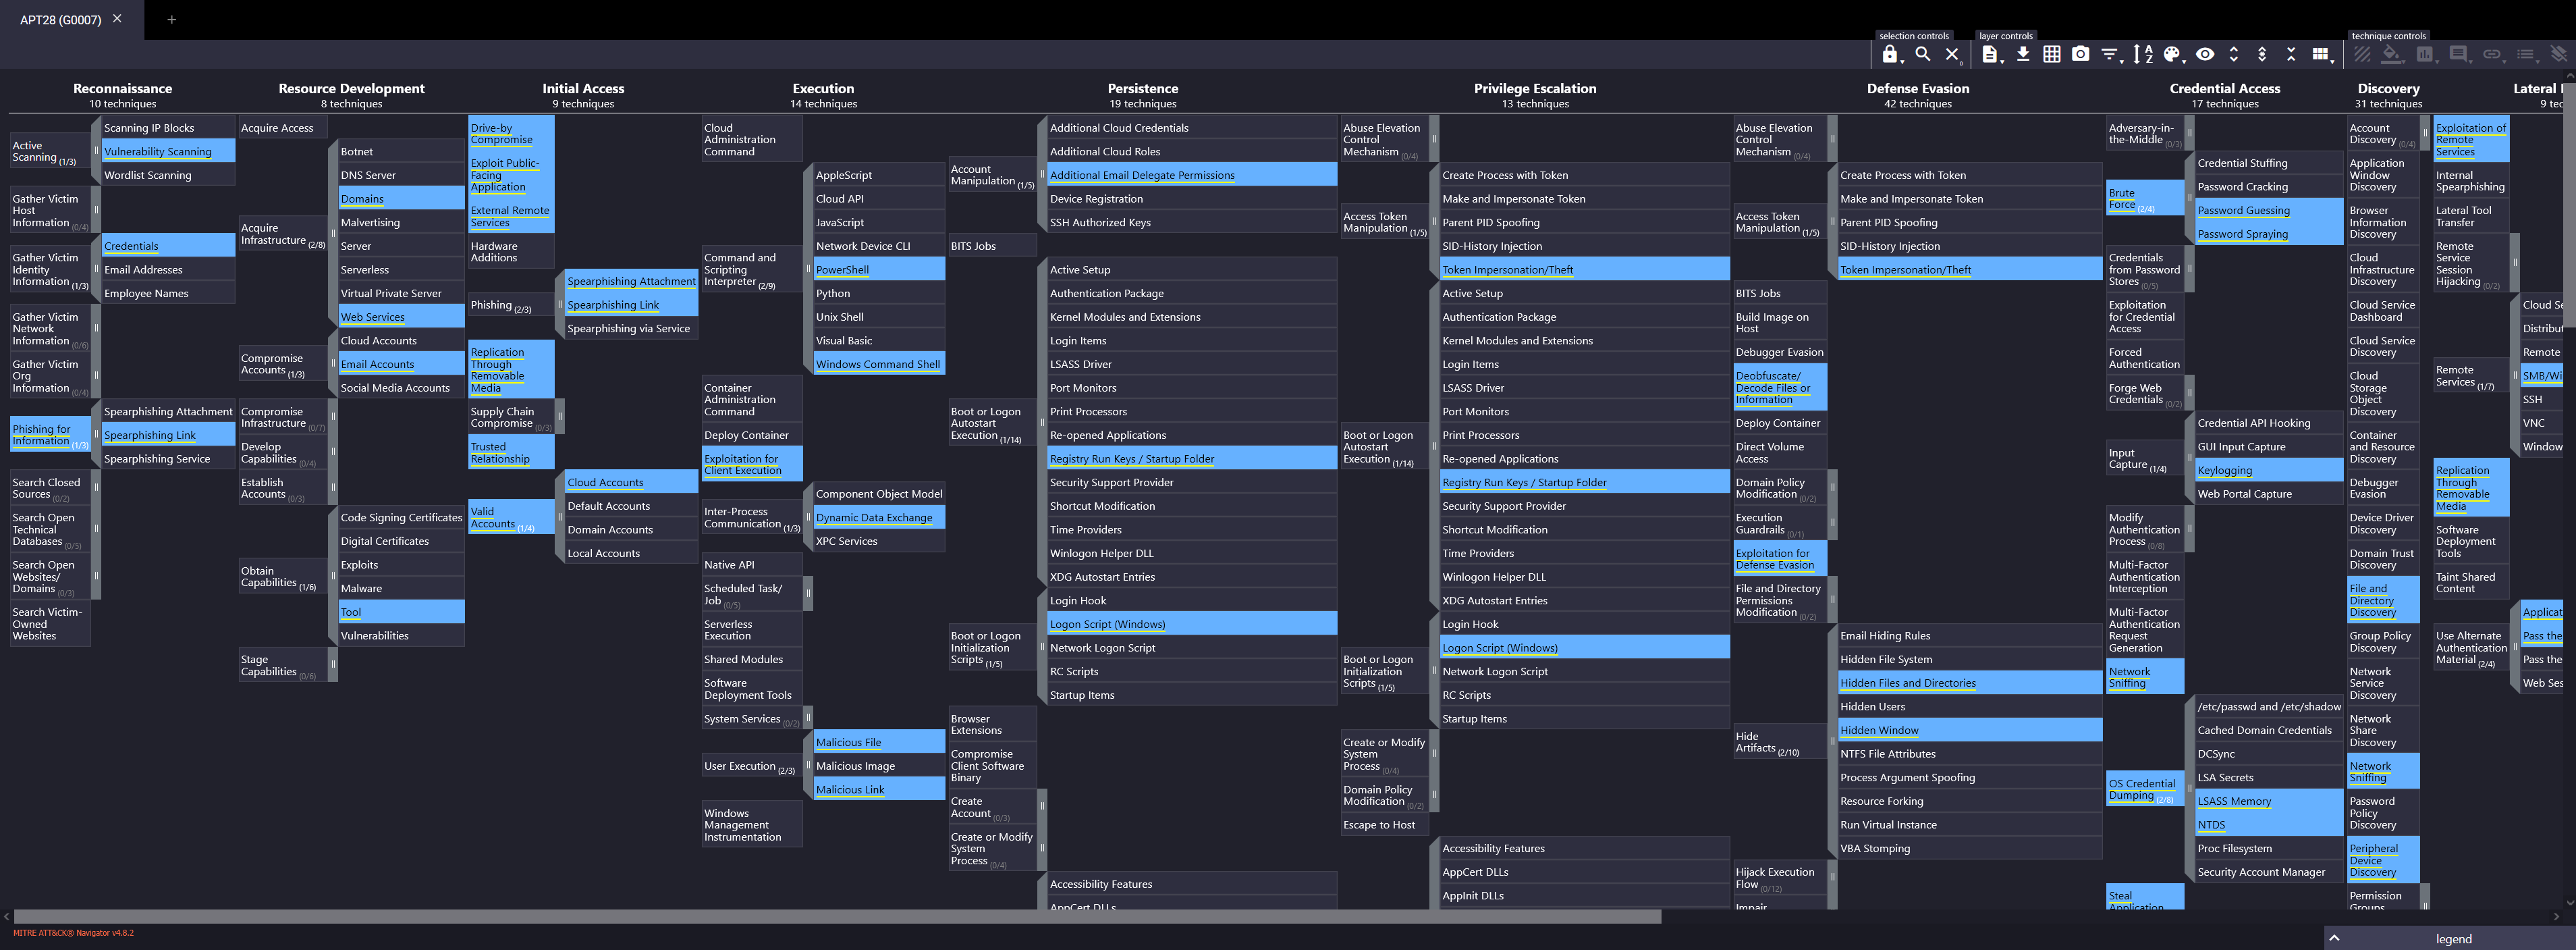Download the layer as JSON
This screenshot has width=2576, height=950.
point(2023,54)
